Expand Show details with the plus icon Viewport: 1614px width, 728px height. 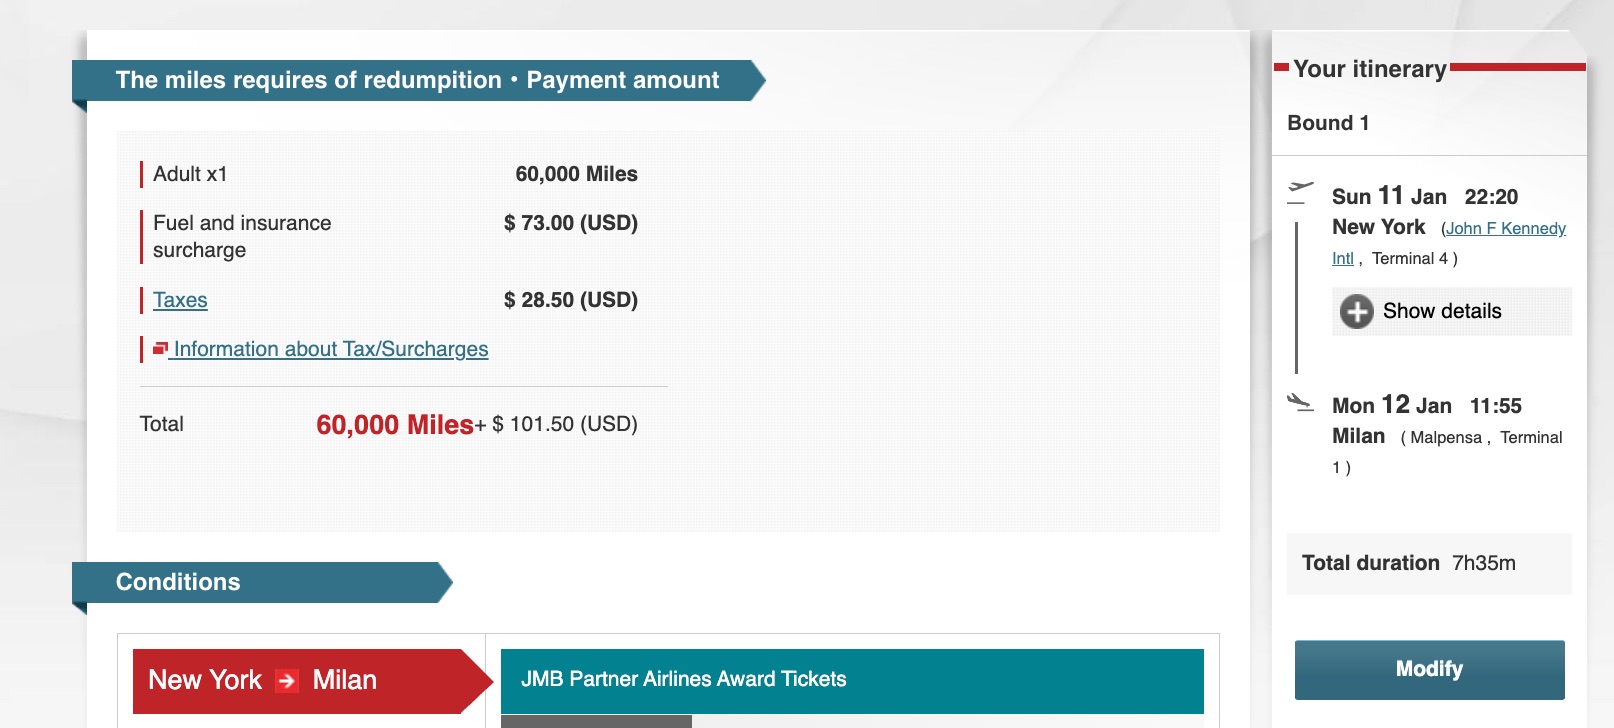(x=1356, y=311)
